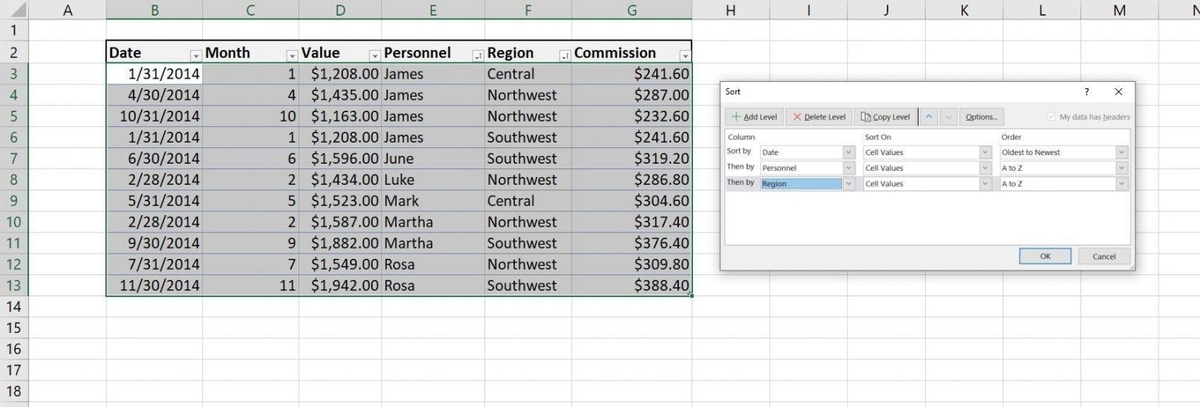Expand the Oldest to Newest order dropdown
The height and width of the screenshot is (407, 1200).
pos(1121,152)
